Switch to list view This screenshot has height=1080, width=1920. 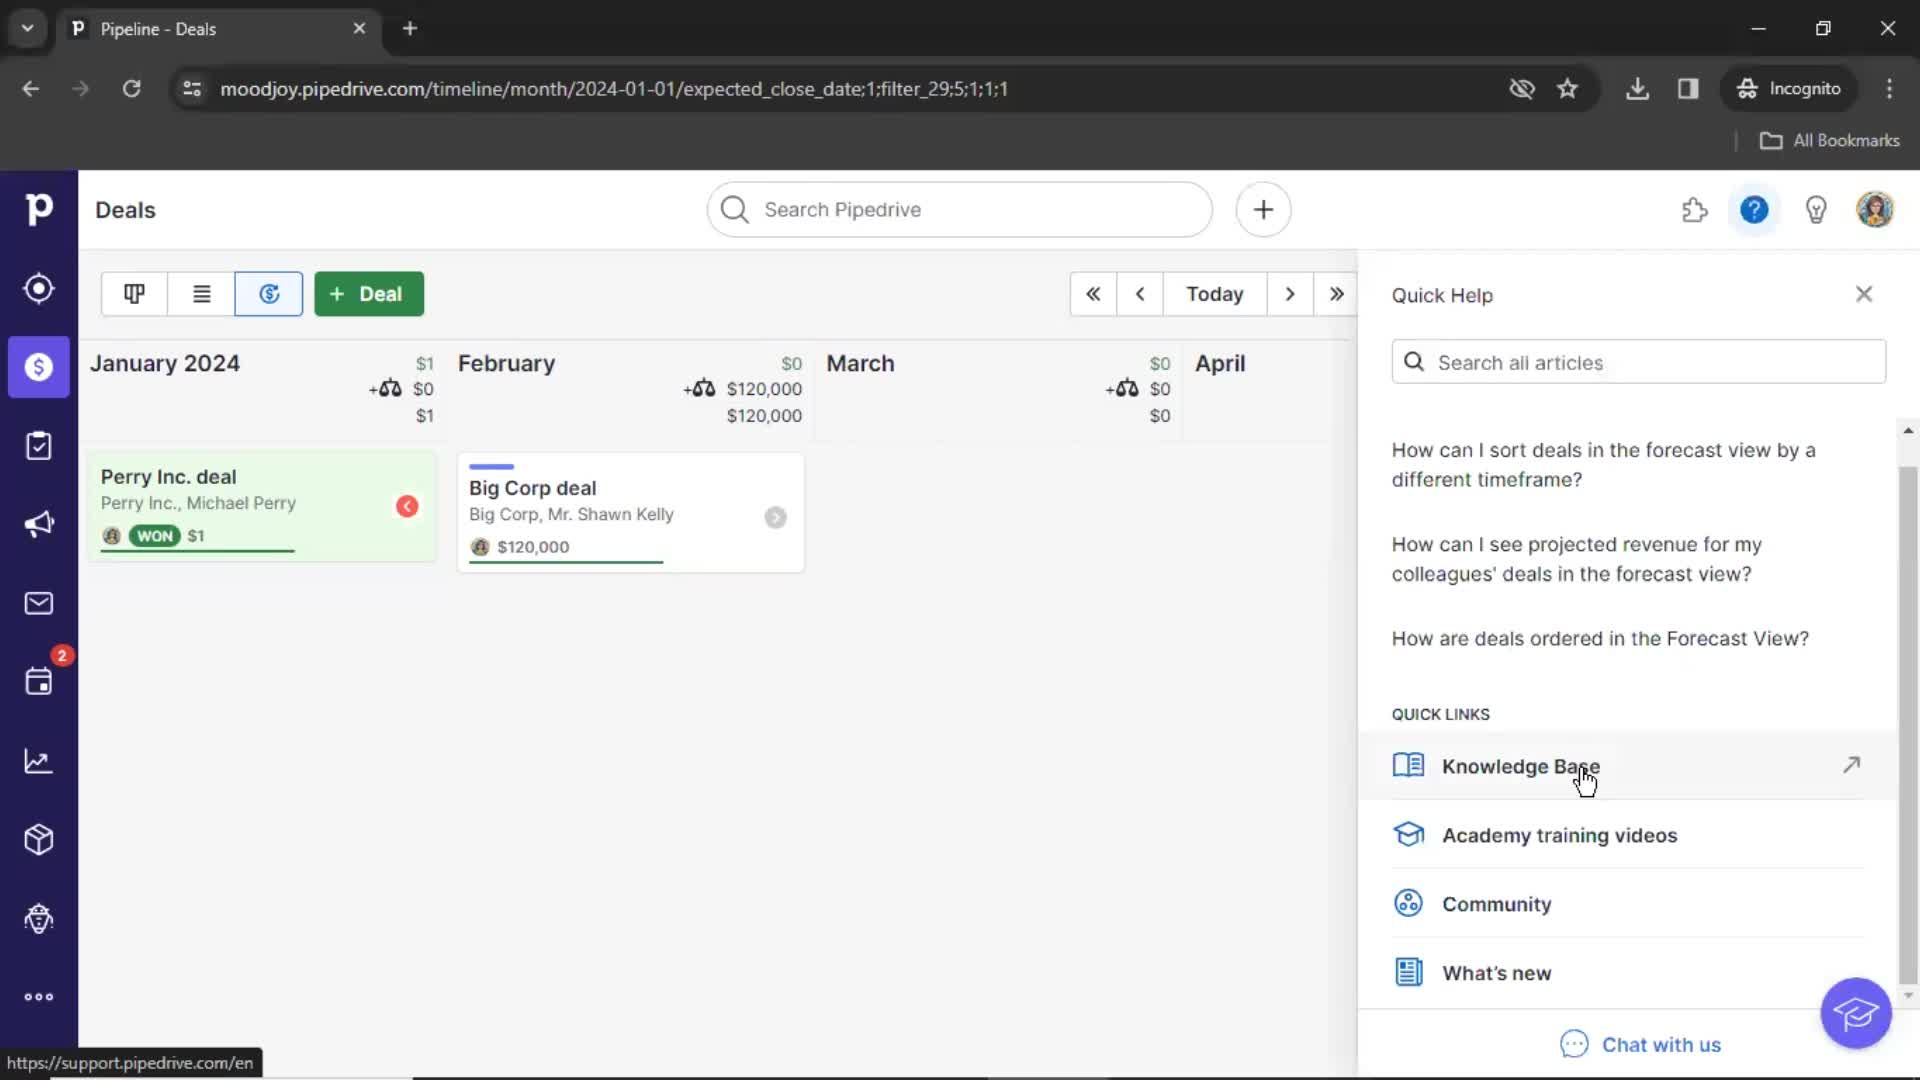click(x=201, y=294)
